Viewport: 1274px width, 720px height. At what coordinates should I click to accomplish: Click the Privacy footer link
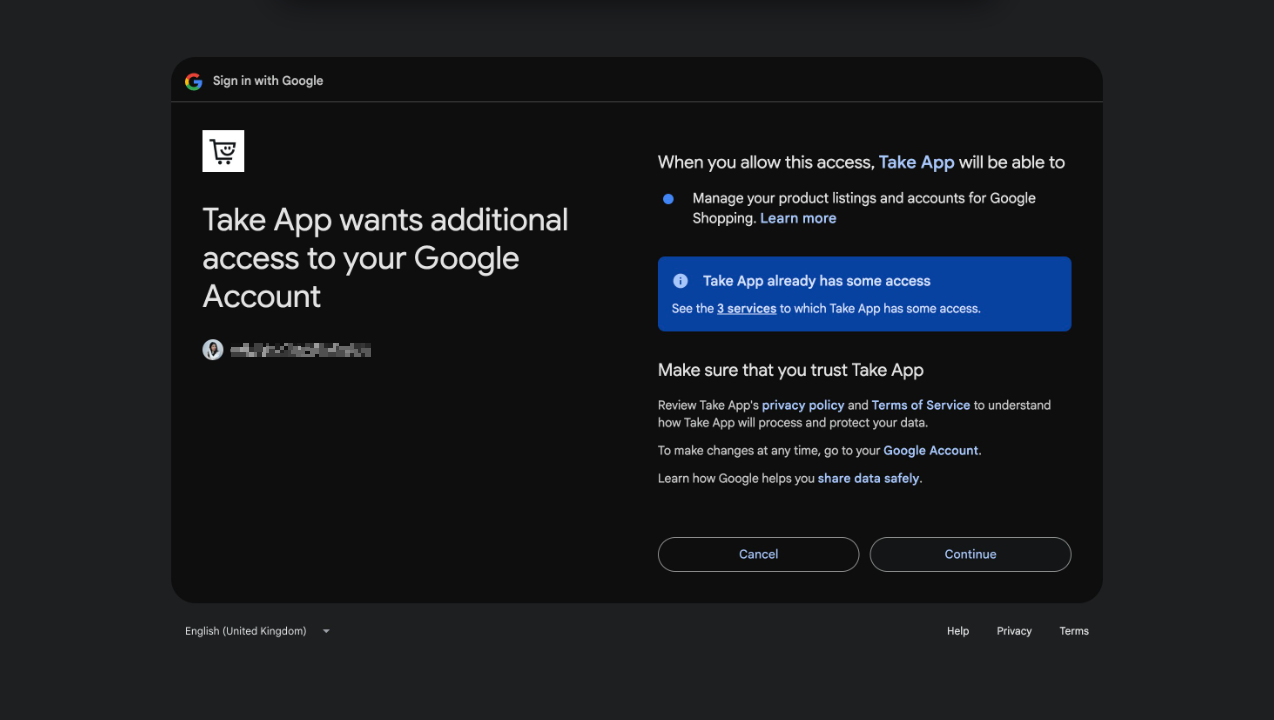point(1014,631)
